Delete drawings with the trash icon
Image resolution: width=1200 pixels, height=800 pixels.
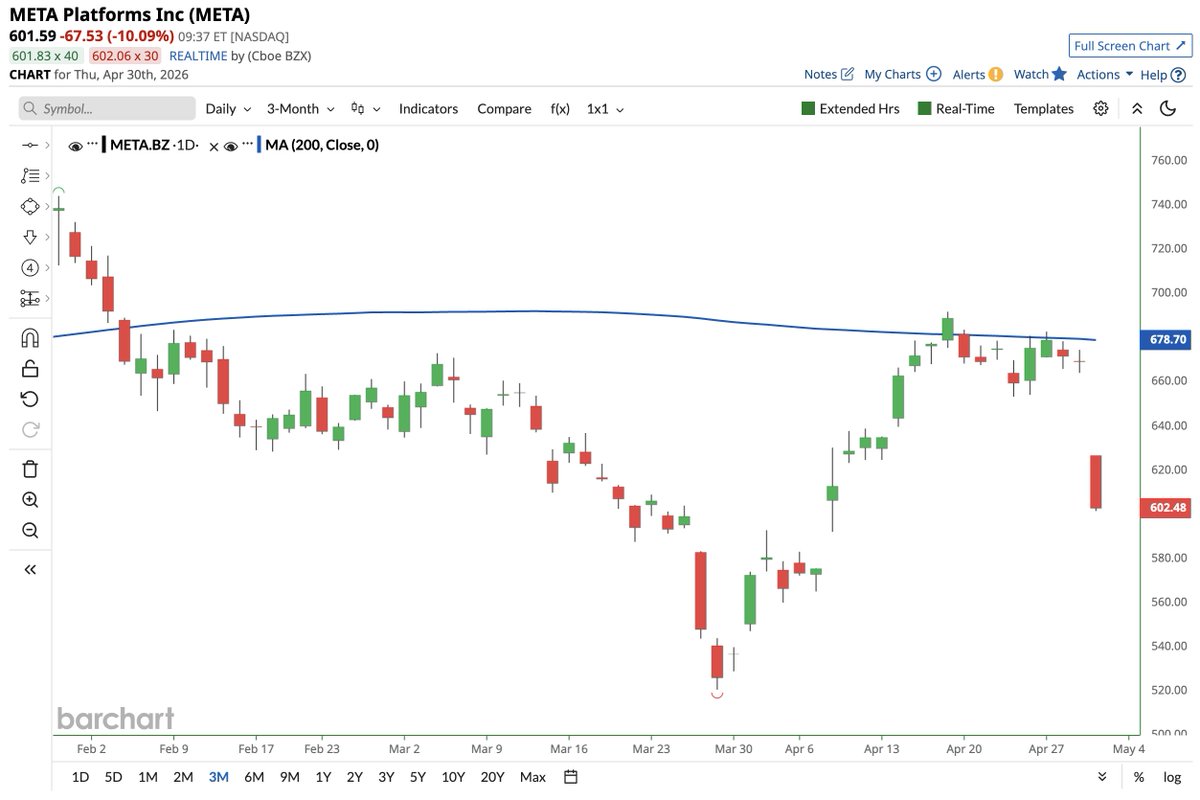tap(30, 469)
